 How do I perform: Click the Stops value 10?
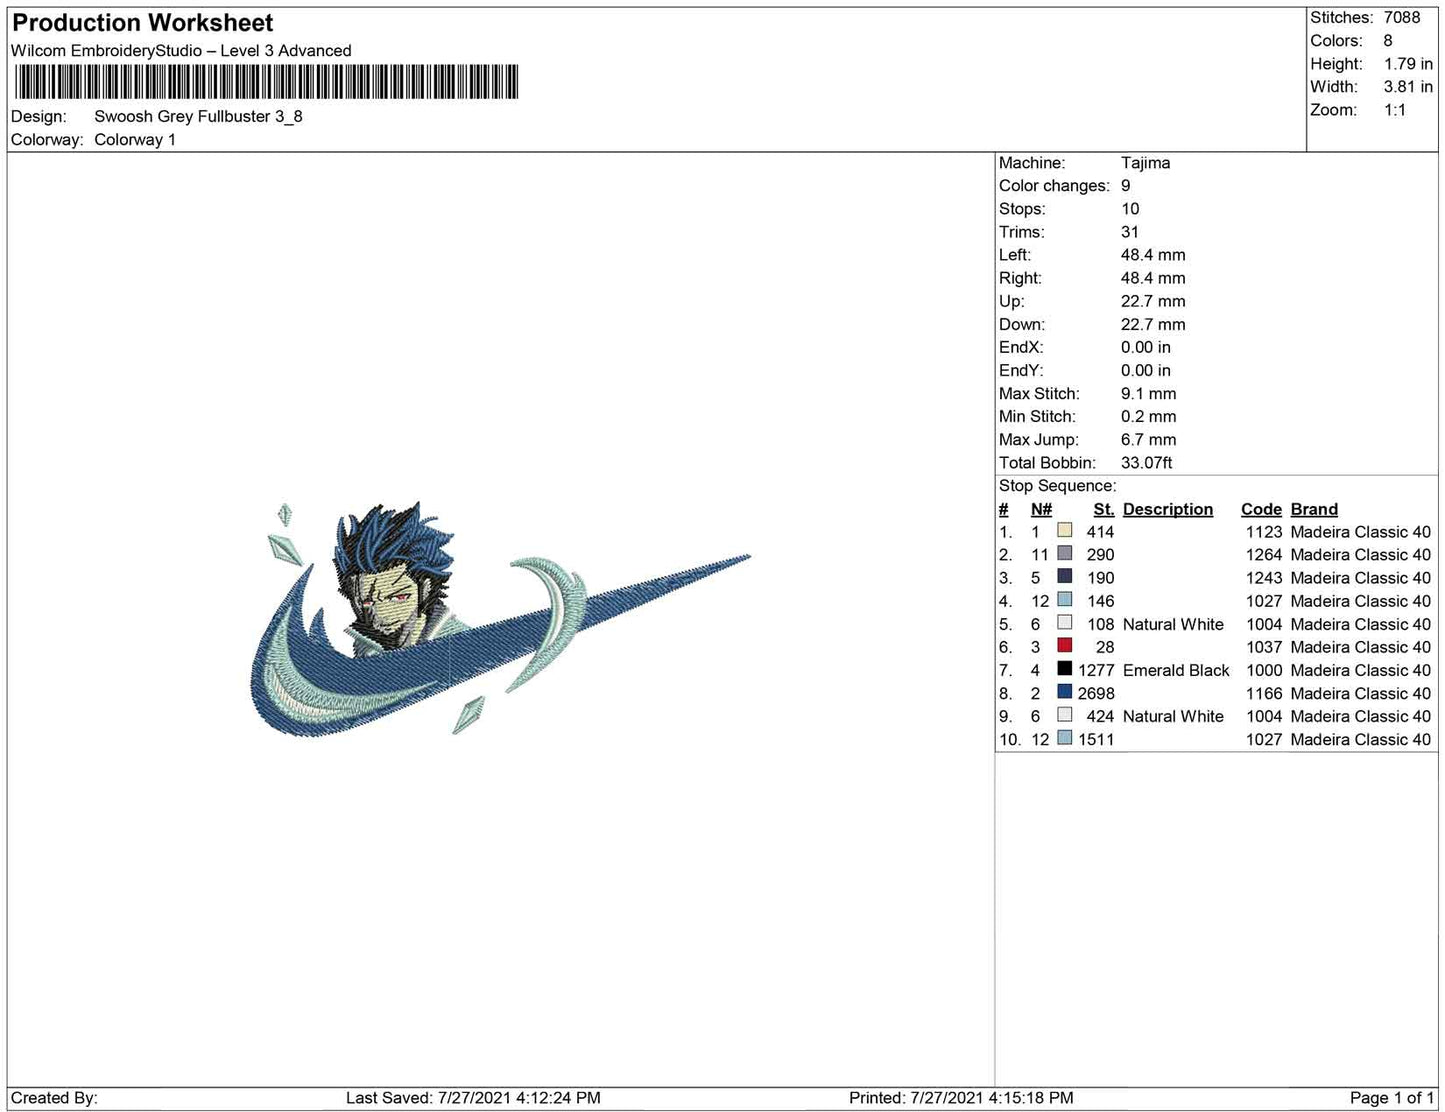pyautogui.click(x=1130, y=209)
